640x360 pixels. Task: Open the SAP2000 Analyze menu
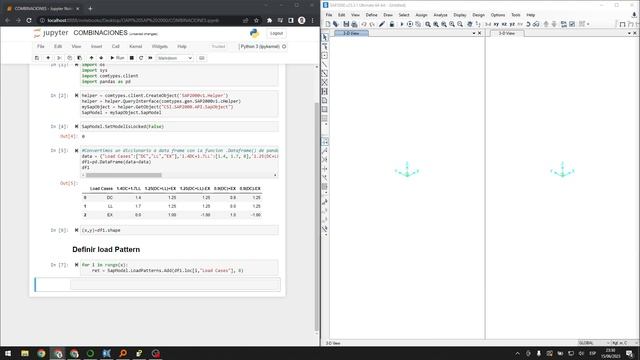click(x=440, y=15)
